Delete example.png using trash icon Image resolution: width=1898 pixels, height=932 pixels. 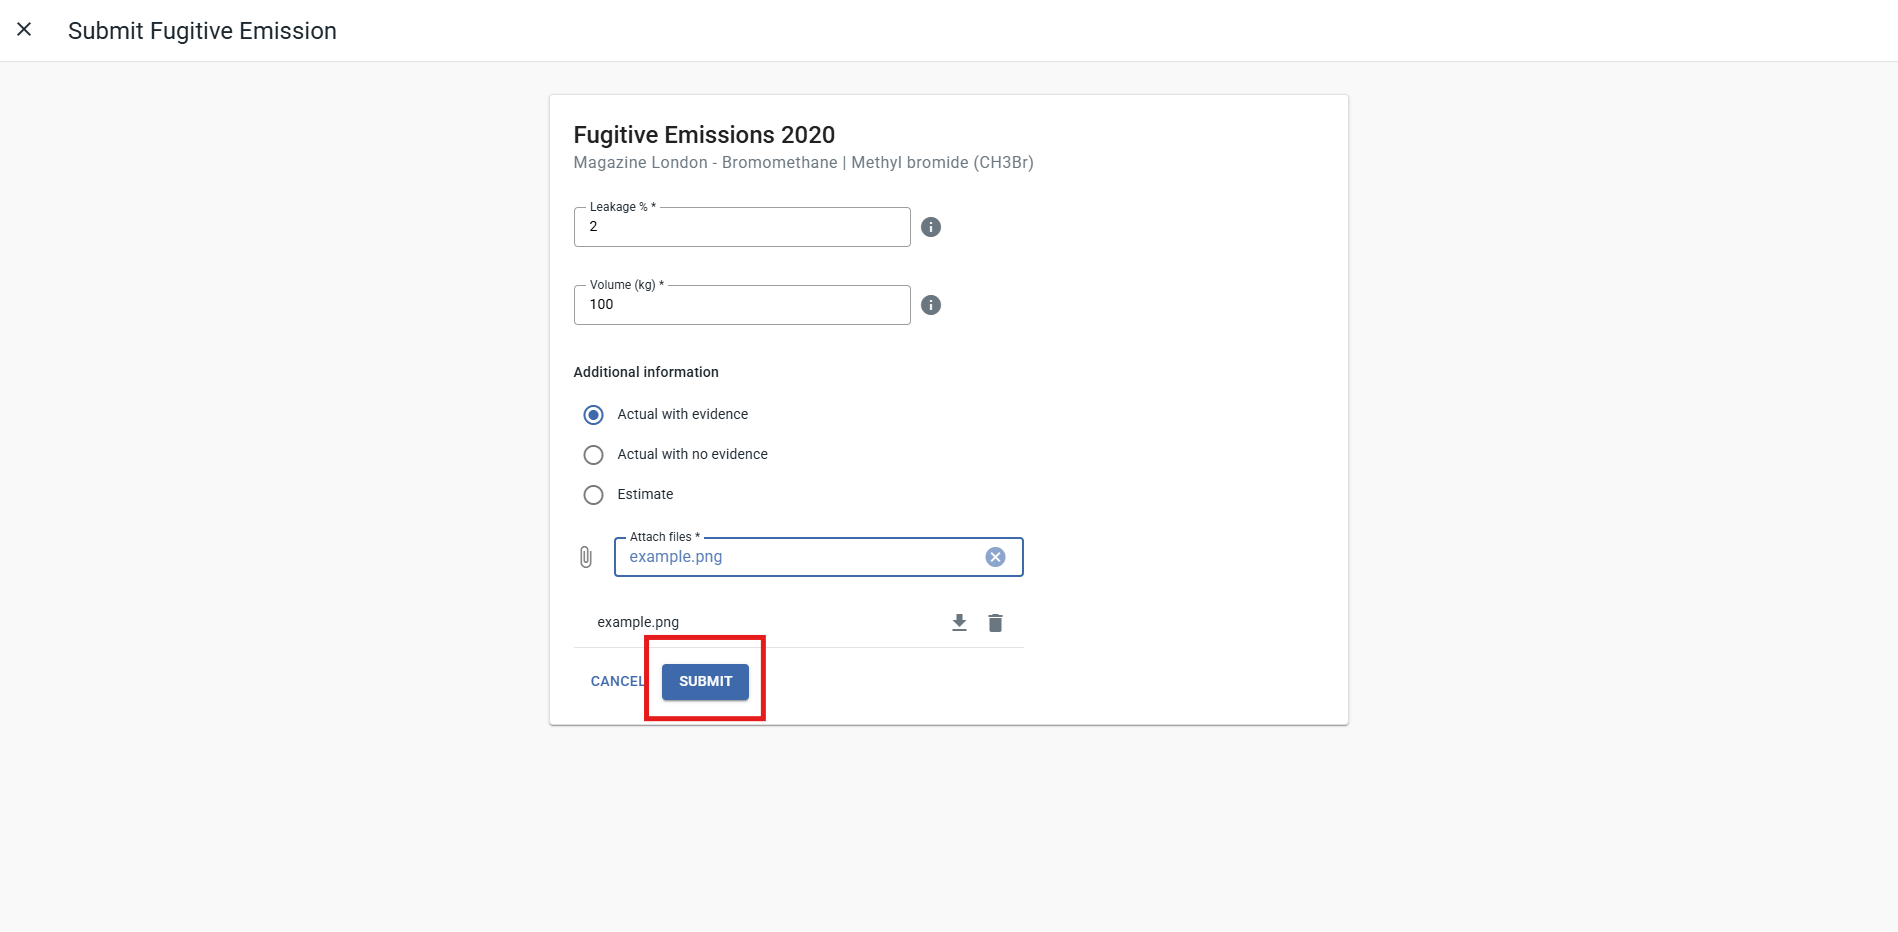click(995, 623)
